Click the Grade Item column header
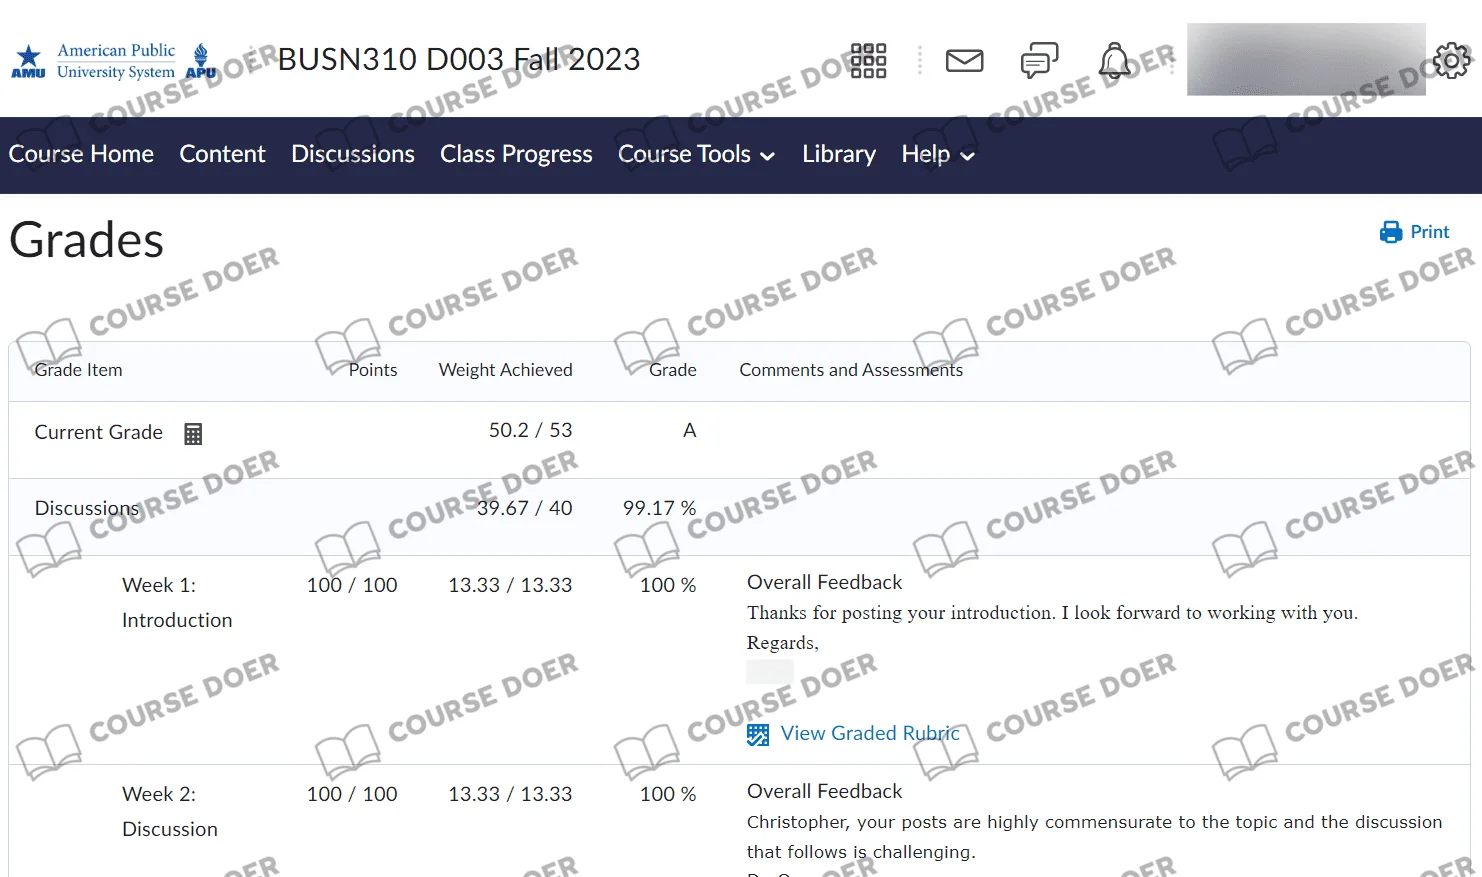The height and width of the screenshot is (877, 1482). (78, 370)
